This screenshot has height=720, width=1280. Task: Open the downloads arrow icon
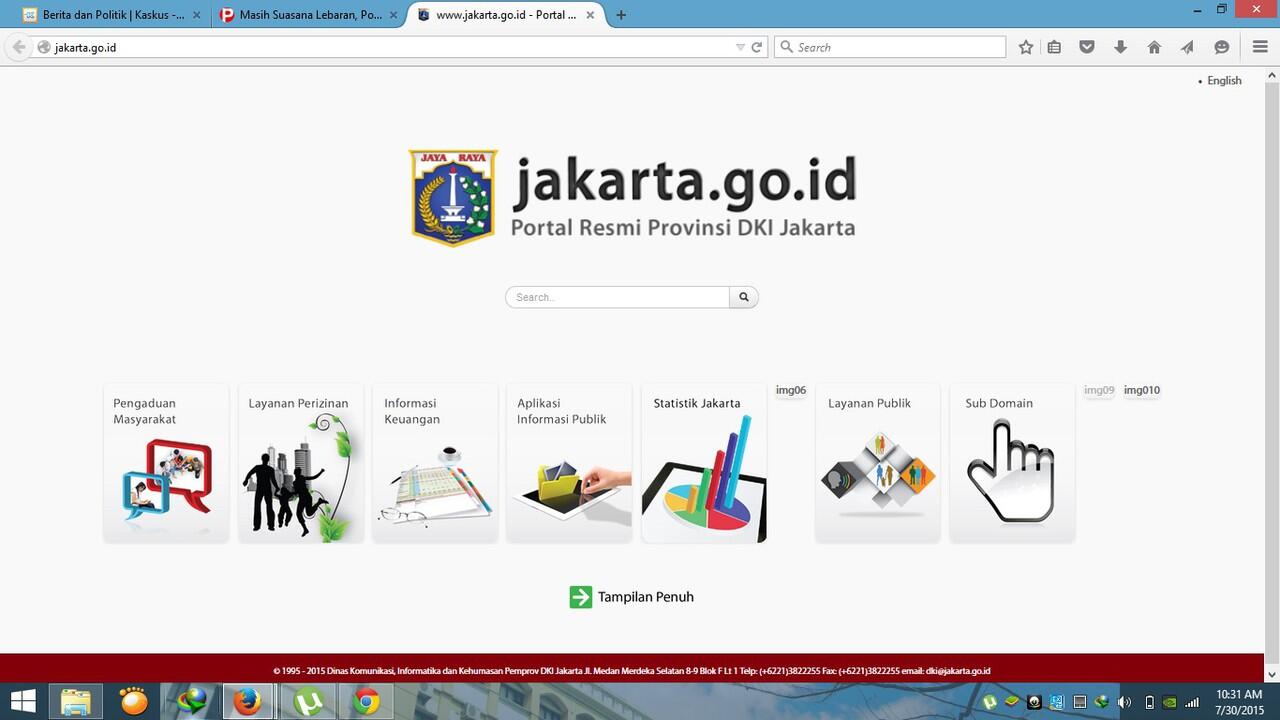pos(1120,47)
